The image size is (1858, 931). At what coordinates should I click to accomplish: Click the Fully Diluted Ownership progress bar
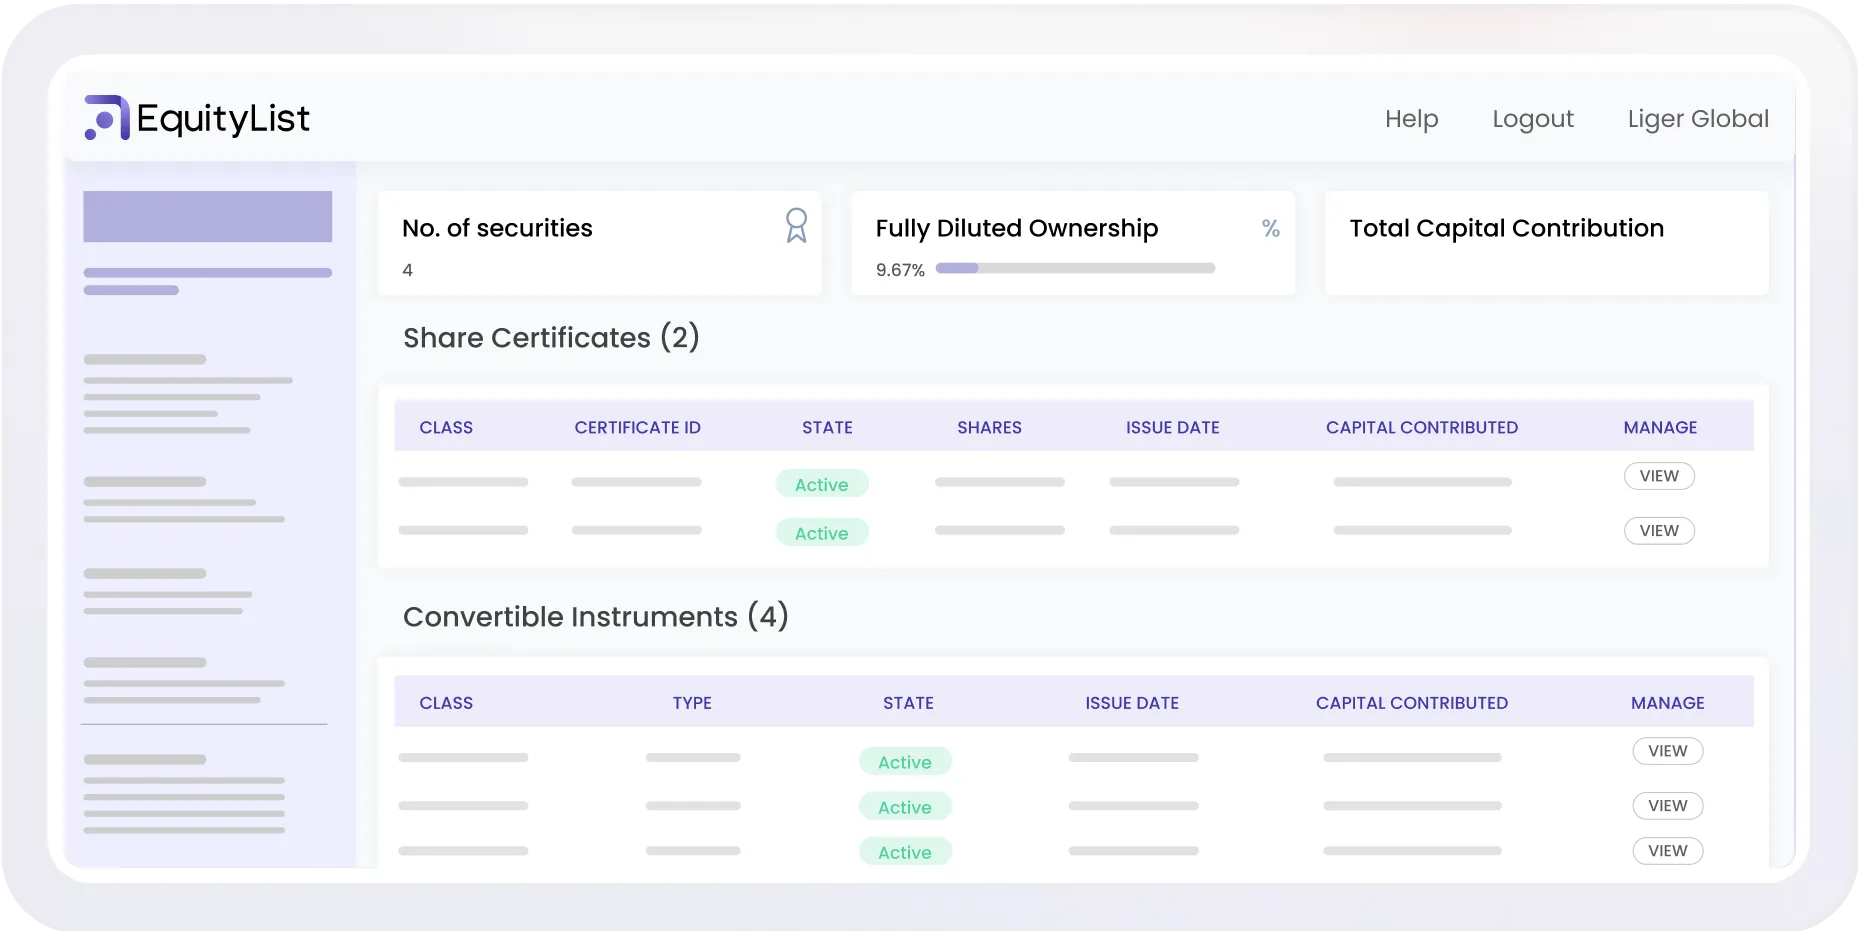coord(1075,268)
